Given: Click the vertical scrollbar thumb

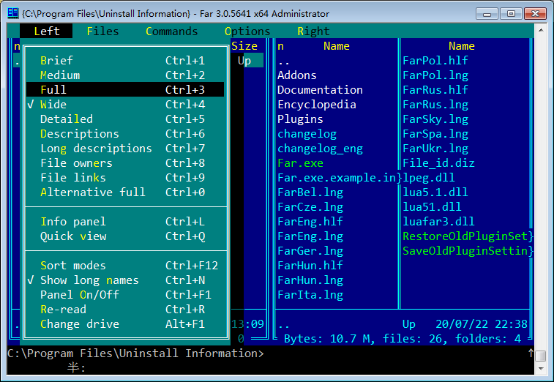Looking at the screenshot, I should (541, 356).
